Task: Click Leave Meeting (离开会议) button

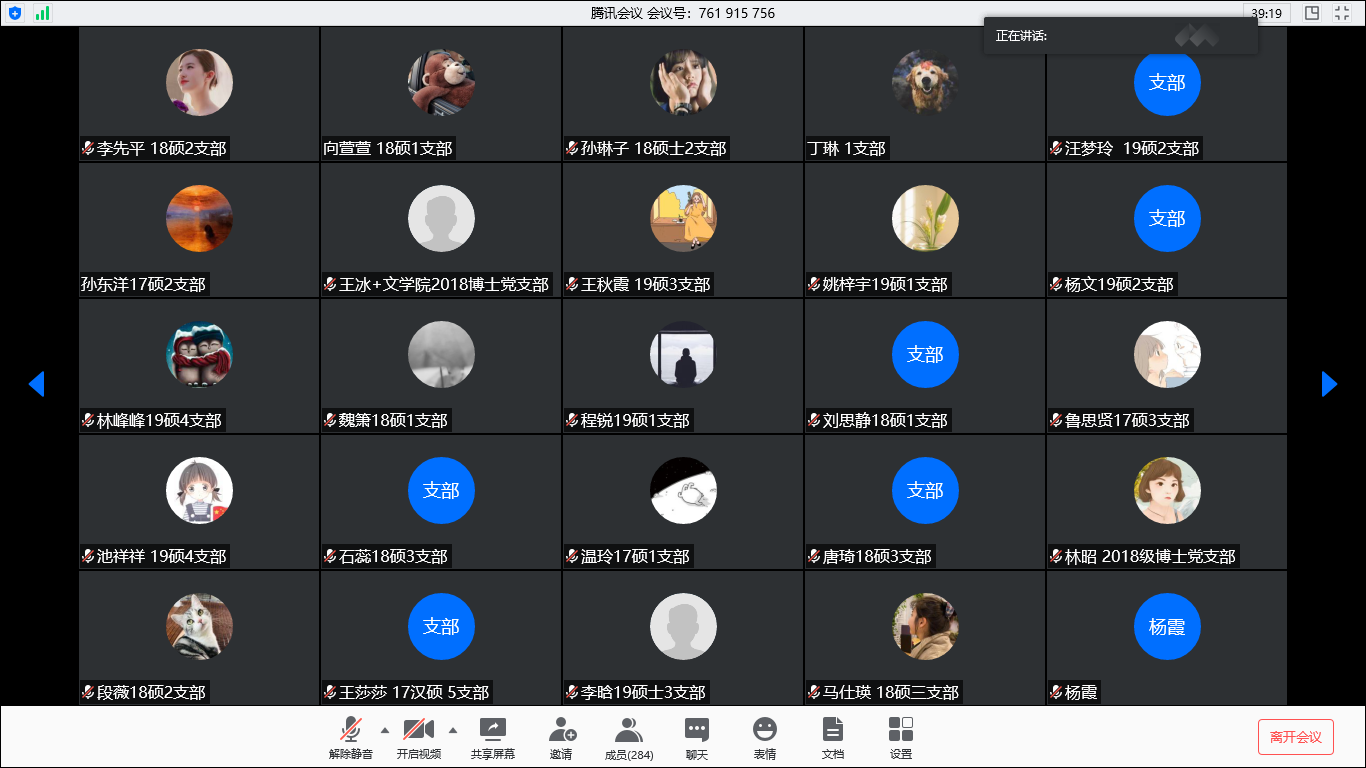Action: (x=1295, y=737)
